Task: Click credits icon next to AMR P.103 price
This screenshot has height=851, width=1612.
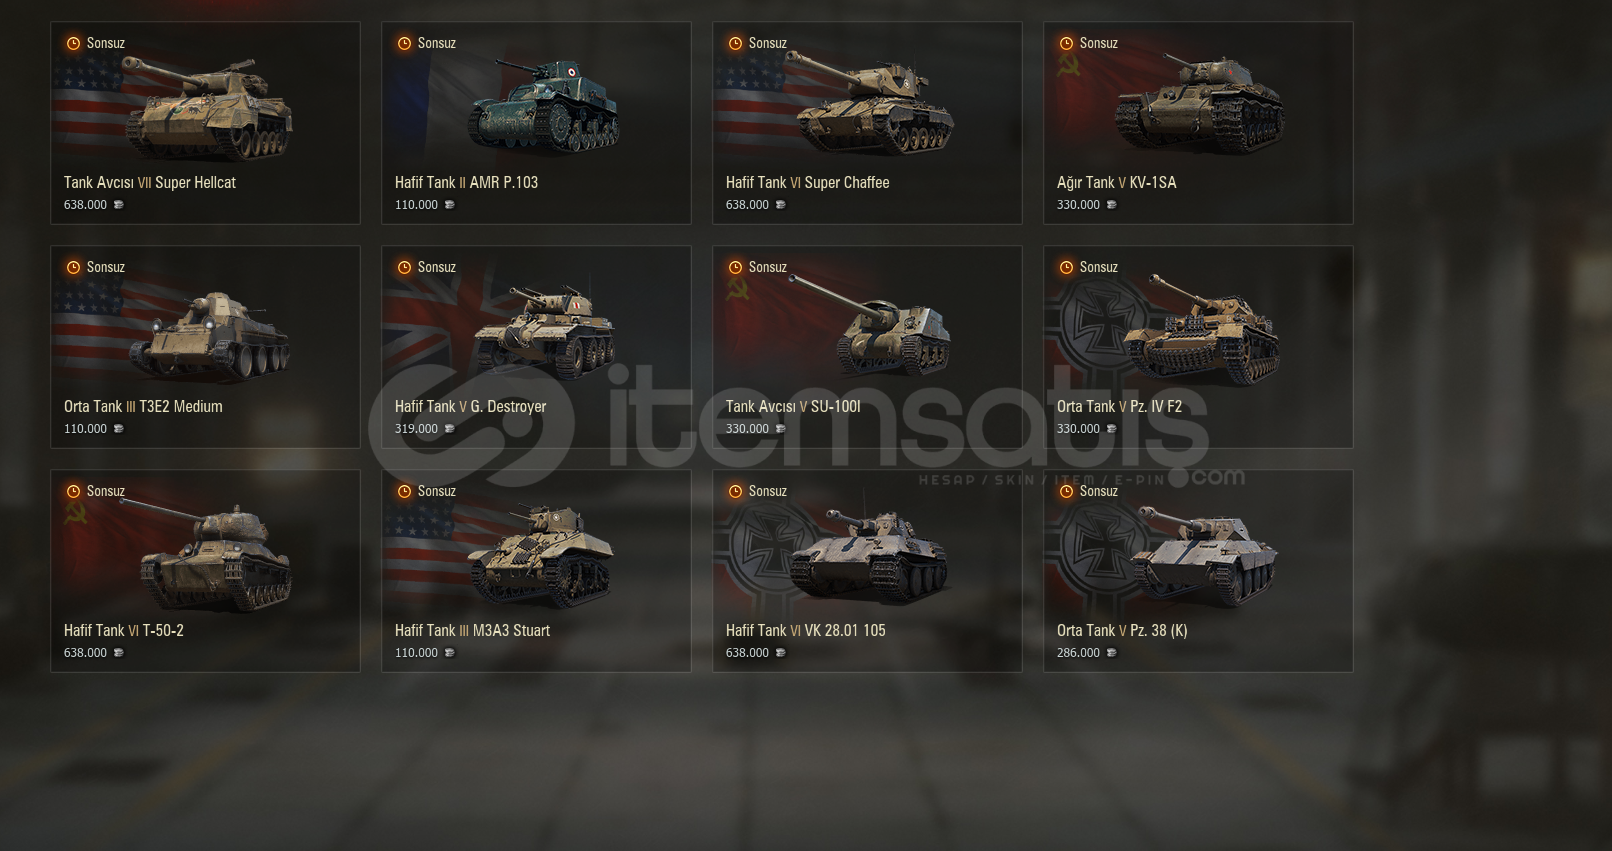Action: (x=449, y=205)
